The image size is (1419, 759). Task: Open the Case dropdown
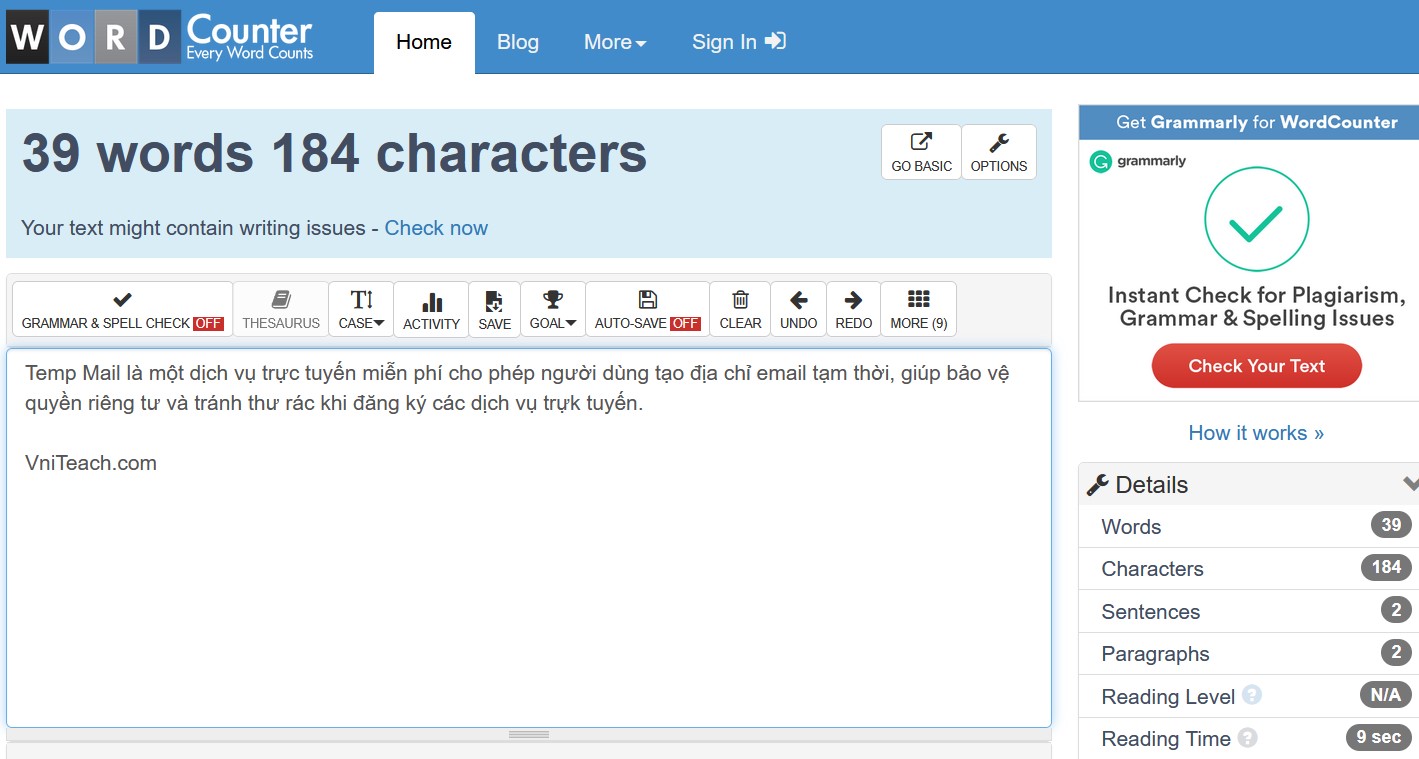tap(360, 308)
